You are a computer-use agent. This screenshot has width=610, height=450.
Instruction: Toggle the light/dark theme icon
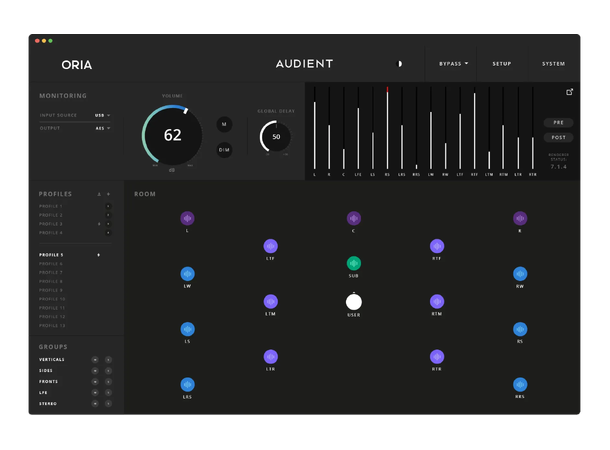pos(399,64)
